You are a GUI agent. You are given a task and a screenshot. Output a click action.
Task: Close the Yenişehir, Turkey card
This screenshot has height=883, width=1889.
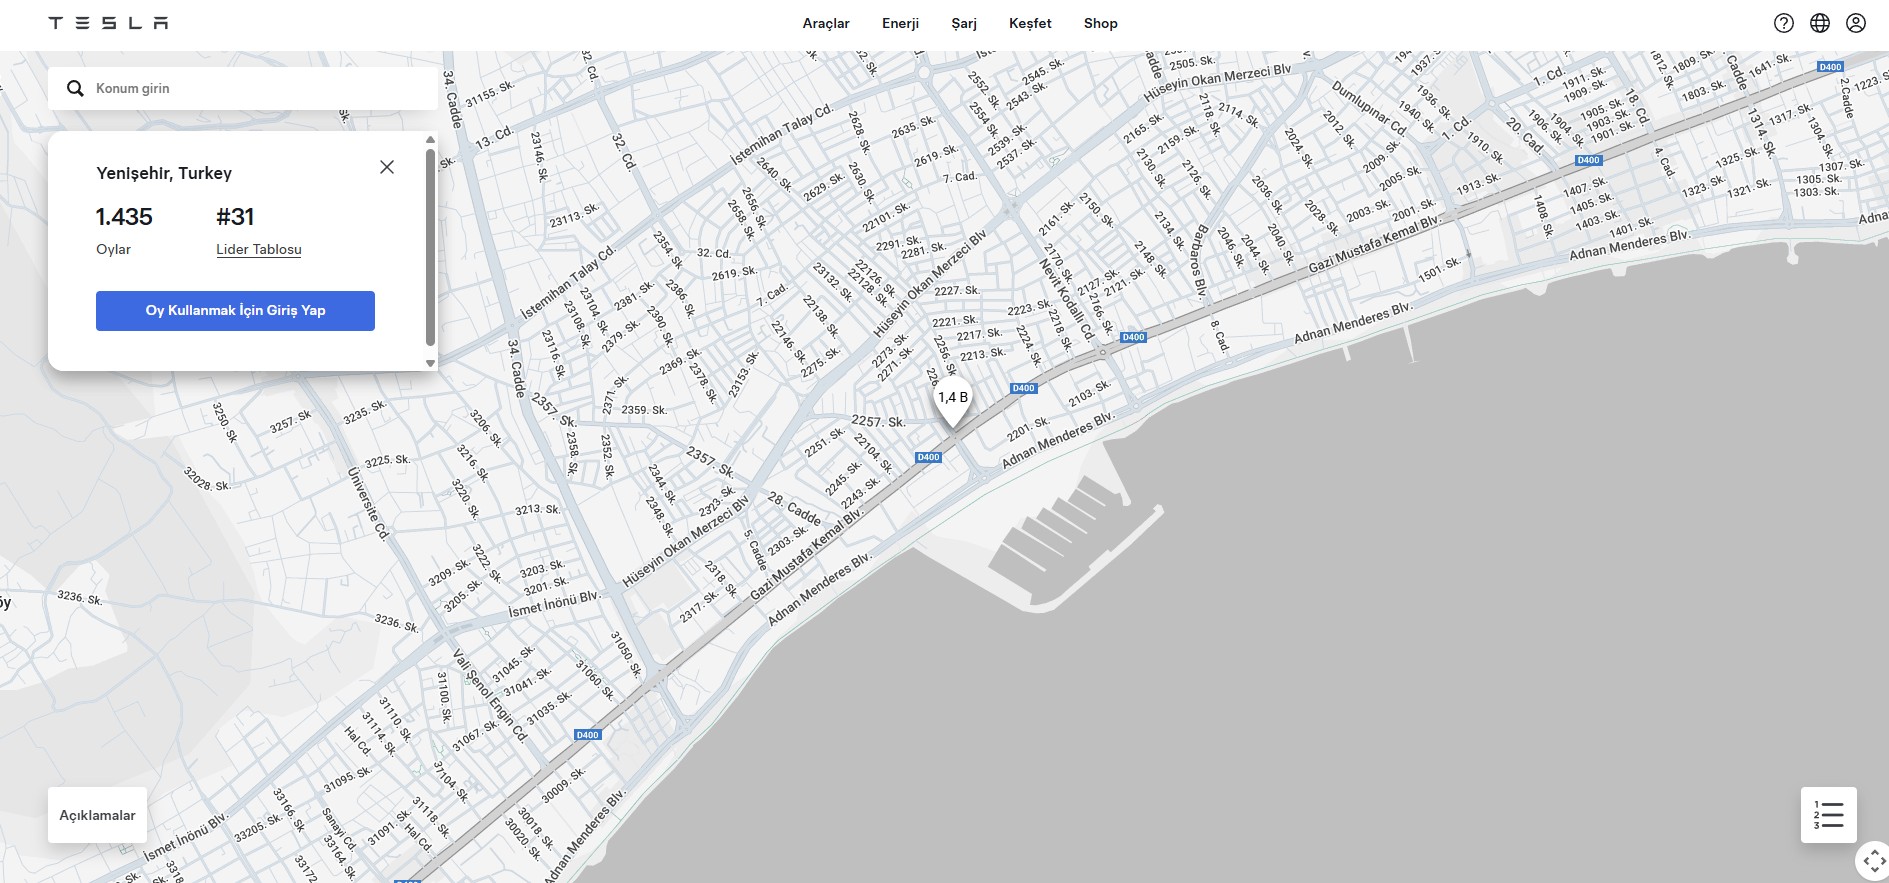[x=387, y=167]
